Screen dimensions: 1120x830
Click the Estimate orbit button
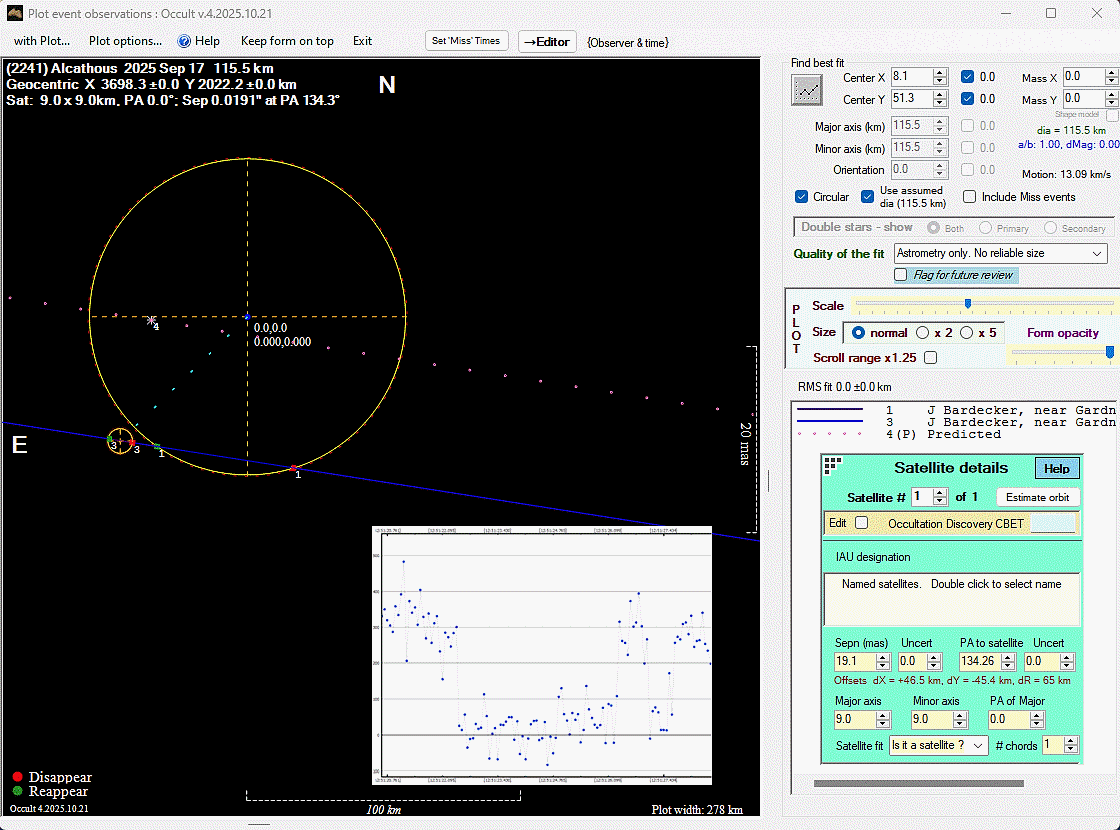(1038, 497)
